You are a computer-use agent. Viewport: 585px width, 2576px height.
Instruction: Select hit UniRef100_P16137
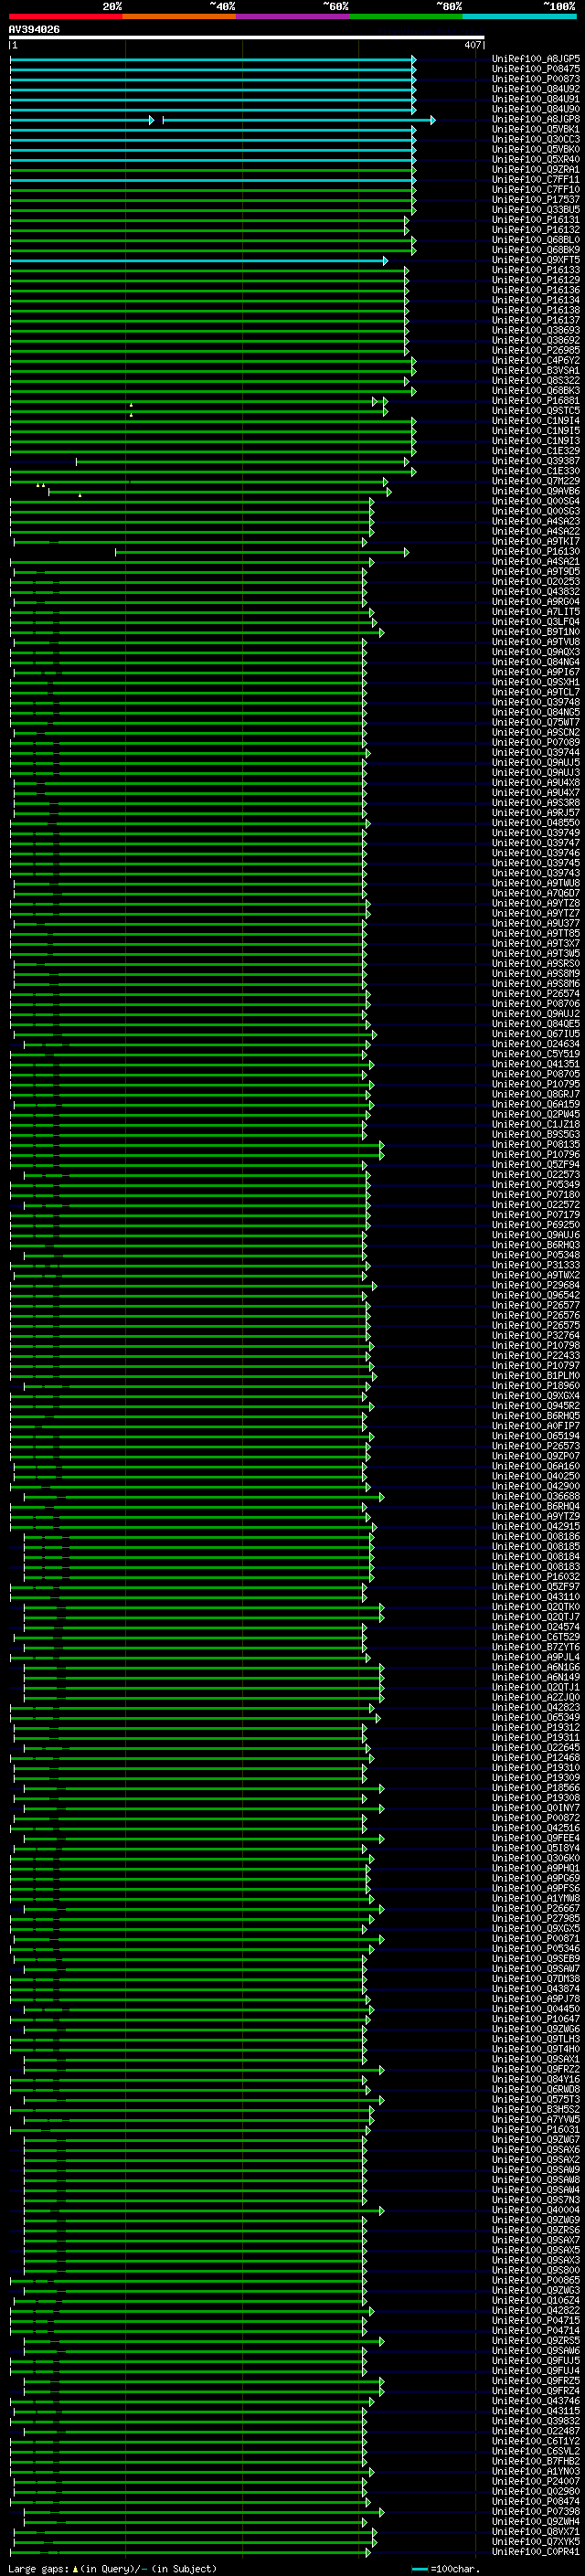(x=536, y=320)
